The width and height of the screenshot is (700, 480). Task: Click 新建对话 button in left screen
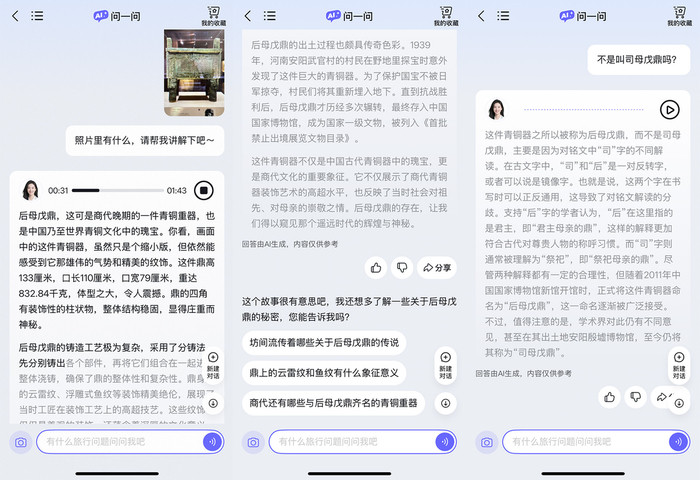tap(213, 366)
